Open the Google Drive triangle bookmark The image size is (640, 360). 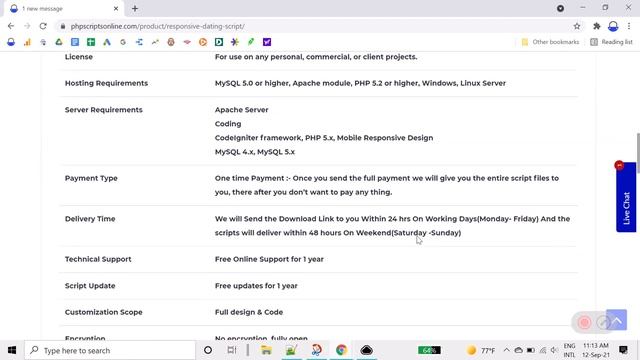(59, 42)
